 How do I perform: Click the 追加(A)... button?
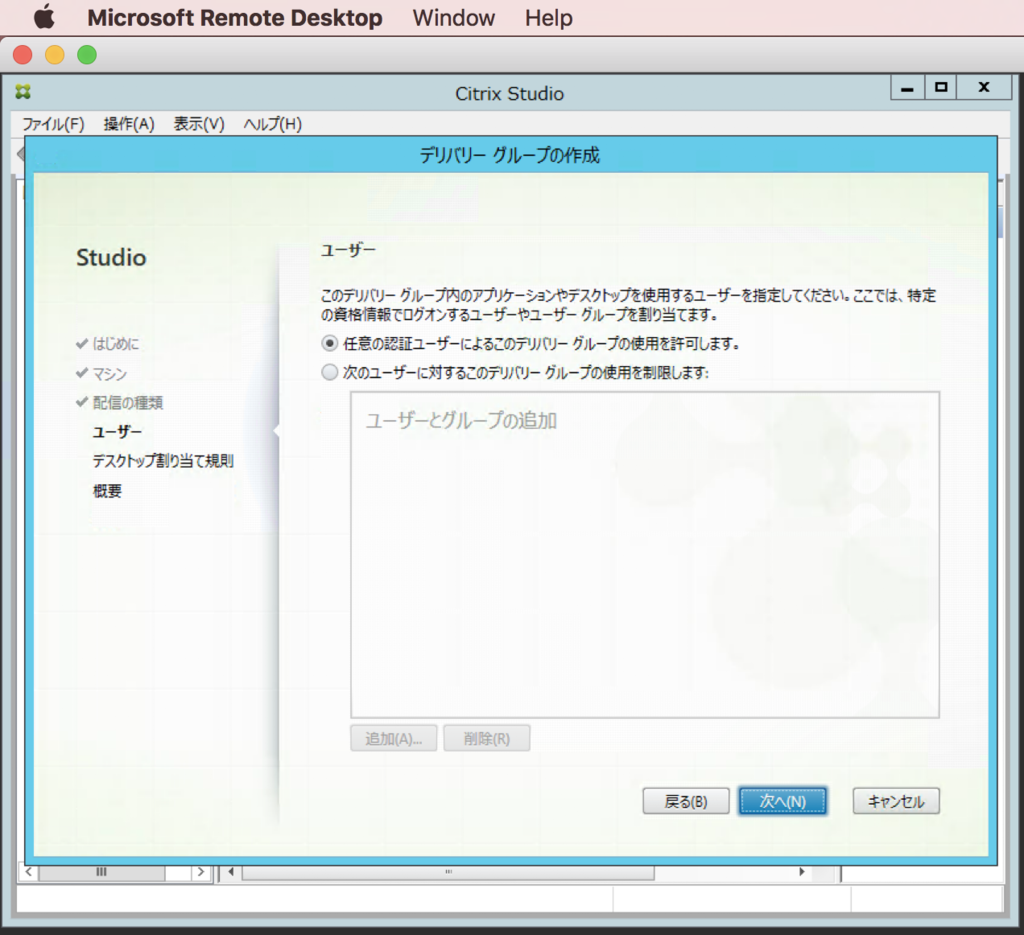coord(394,738)
